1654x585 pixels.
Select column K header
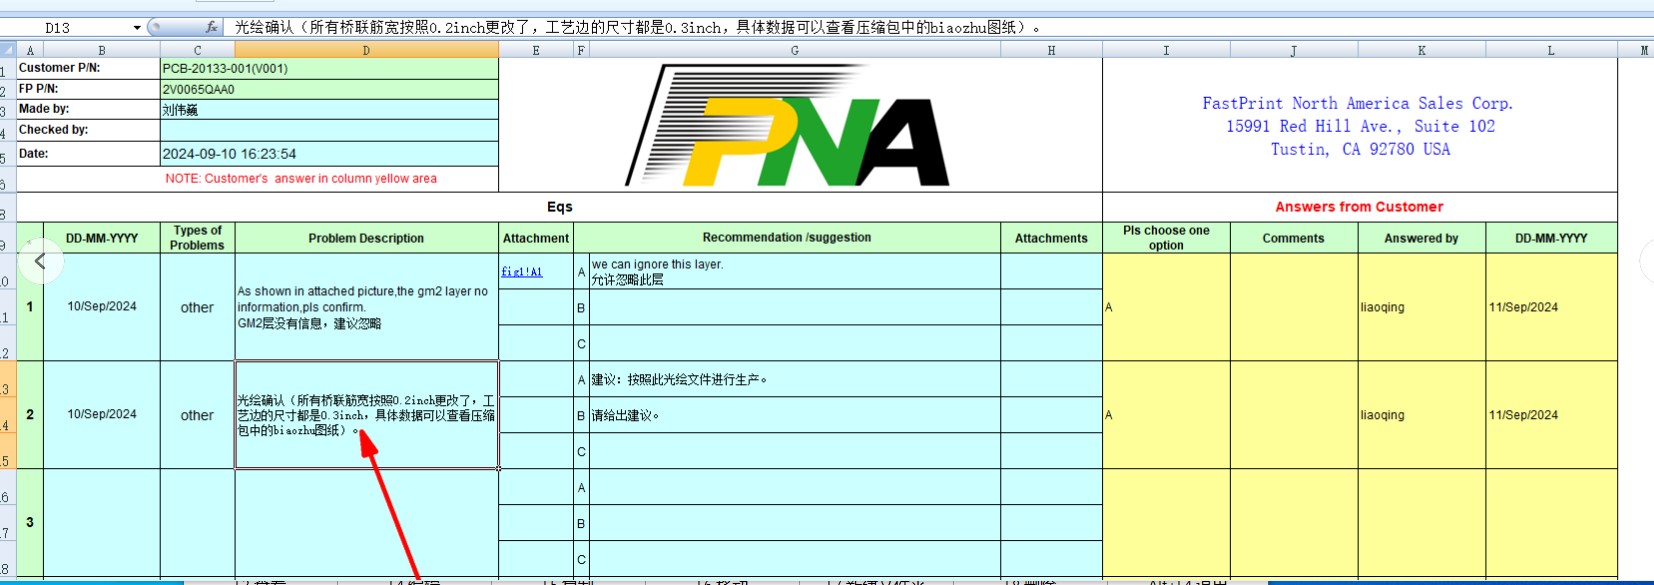point(1422,50)
